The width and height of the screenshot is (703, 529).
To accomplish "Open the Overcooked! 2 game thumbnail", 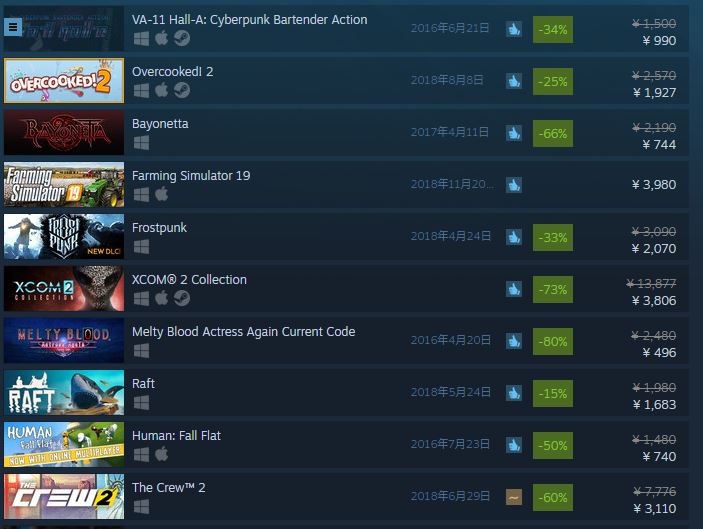I will (64, 81).
